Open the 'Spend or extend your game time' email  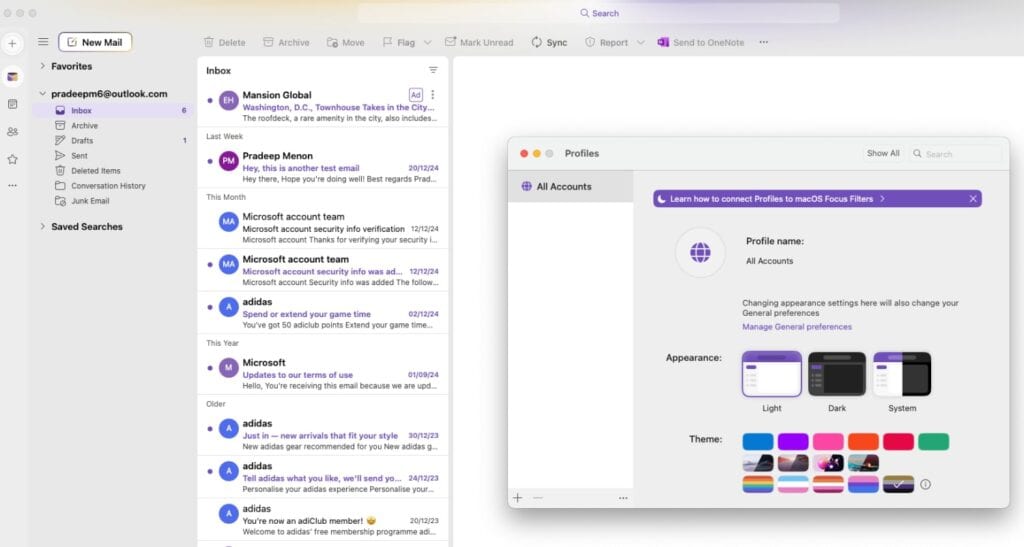323,313
